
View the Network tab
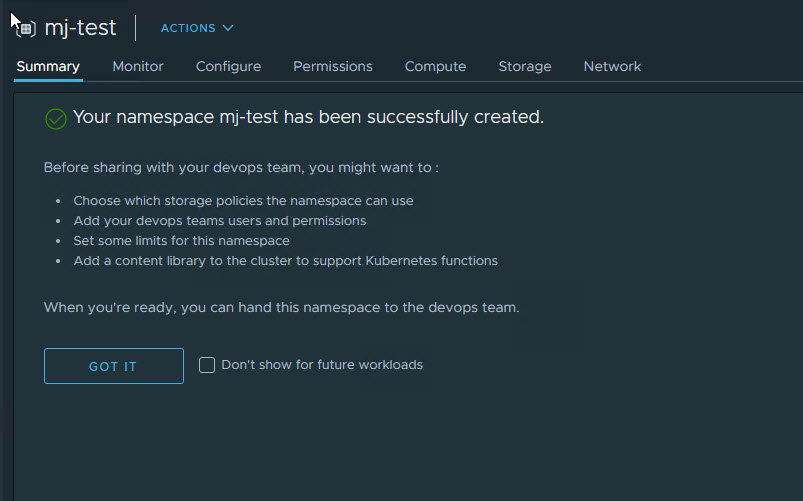point(612,66)
